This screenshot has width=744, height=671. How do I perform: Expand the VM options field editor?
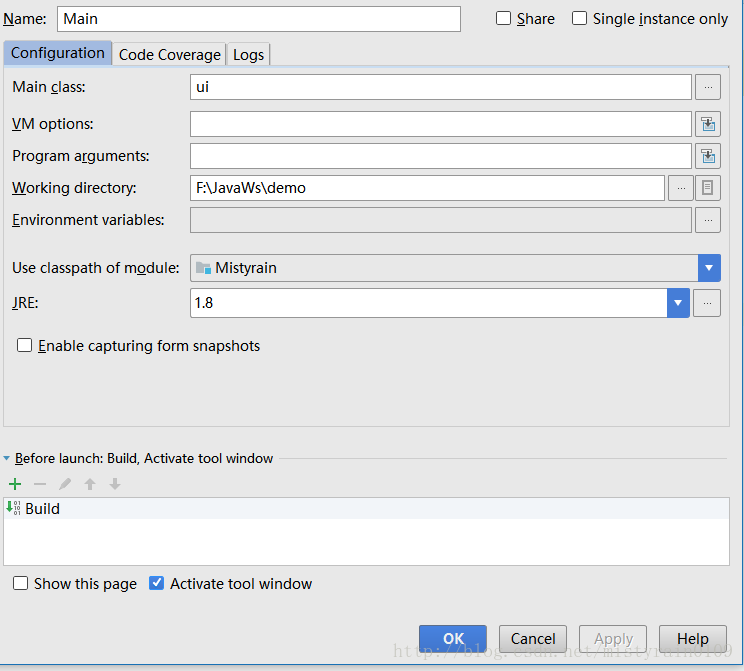point(707,124)
